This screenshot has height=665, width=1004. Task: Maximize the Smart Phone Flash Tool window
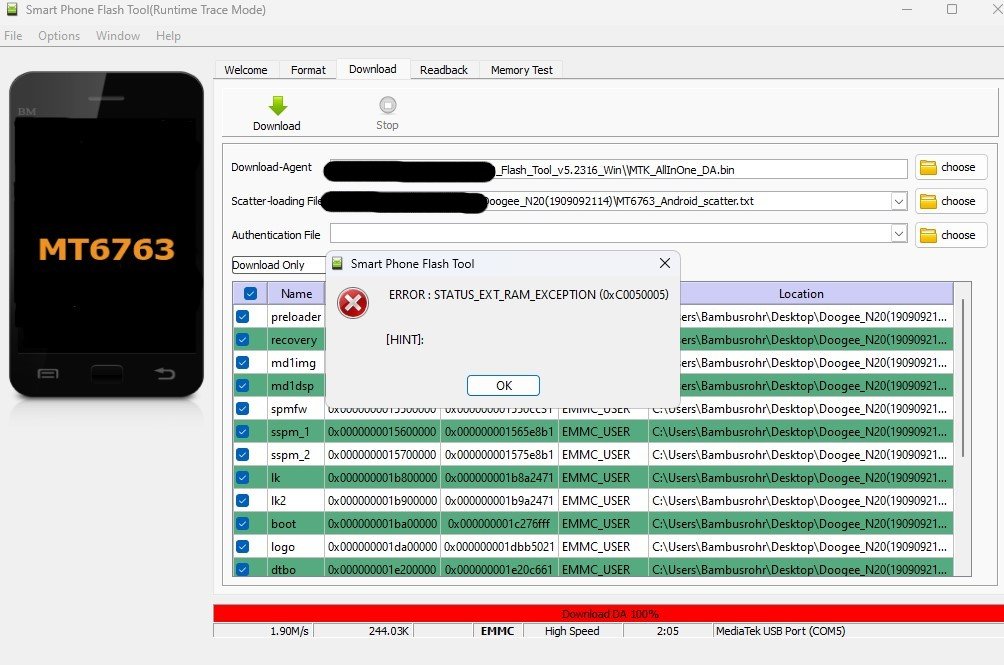(952, 9)
